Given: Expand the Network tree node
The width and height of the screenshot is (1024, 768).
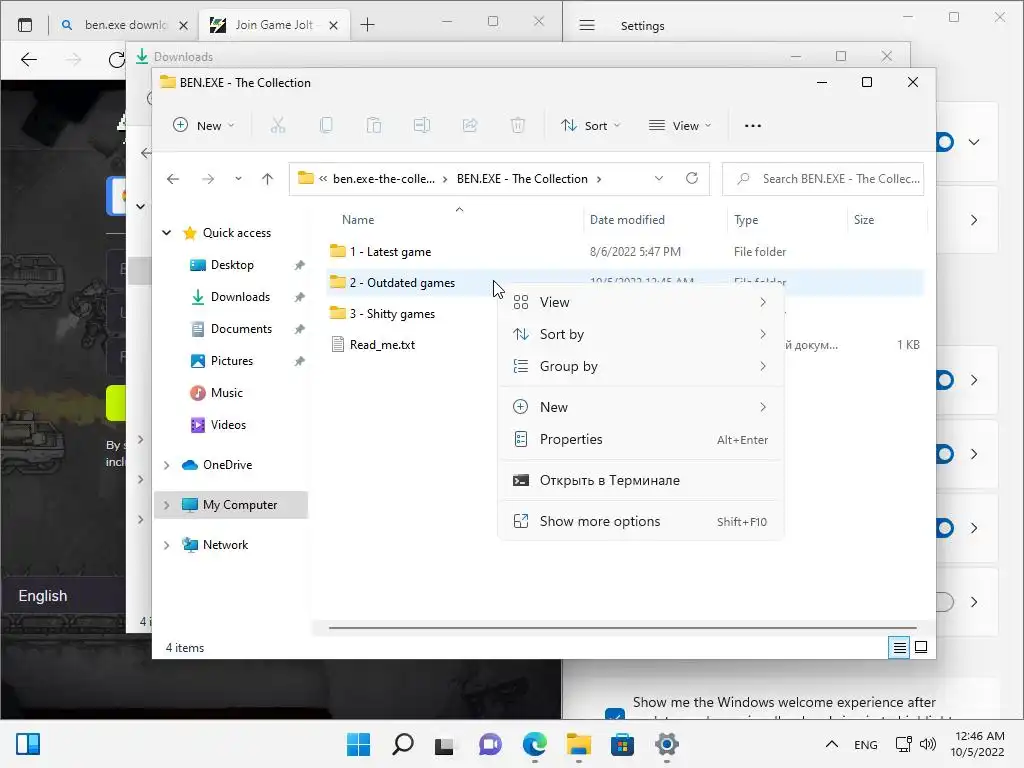Looking at the screenshot, I should click(x=167, y=545).
